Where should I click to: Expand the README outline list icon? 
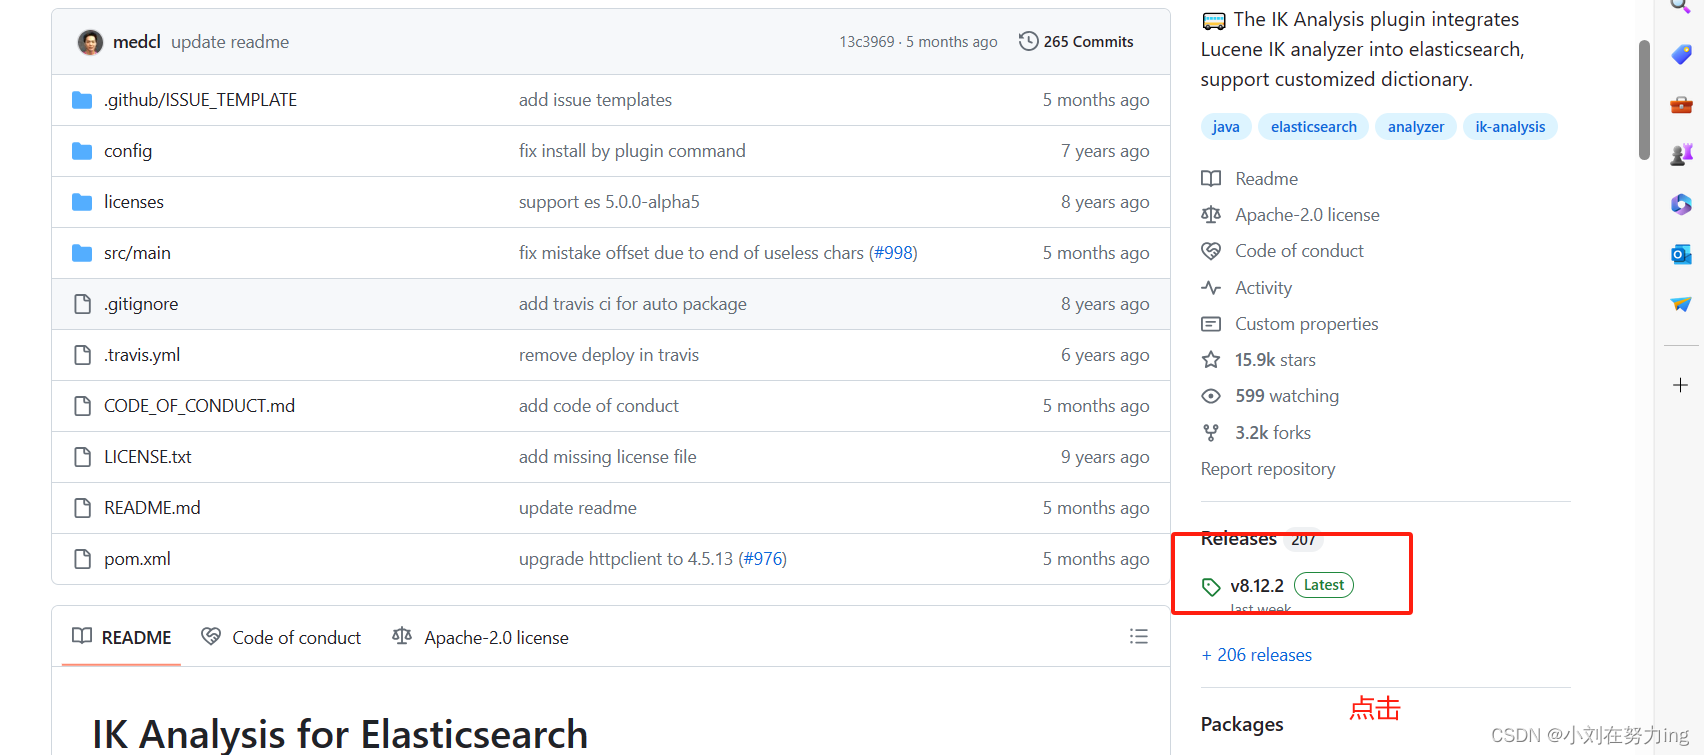point(1138,637)
